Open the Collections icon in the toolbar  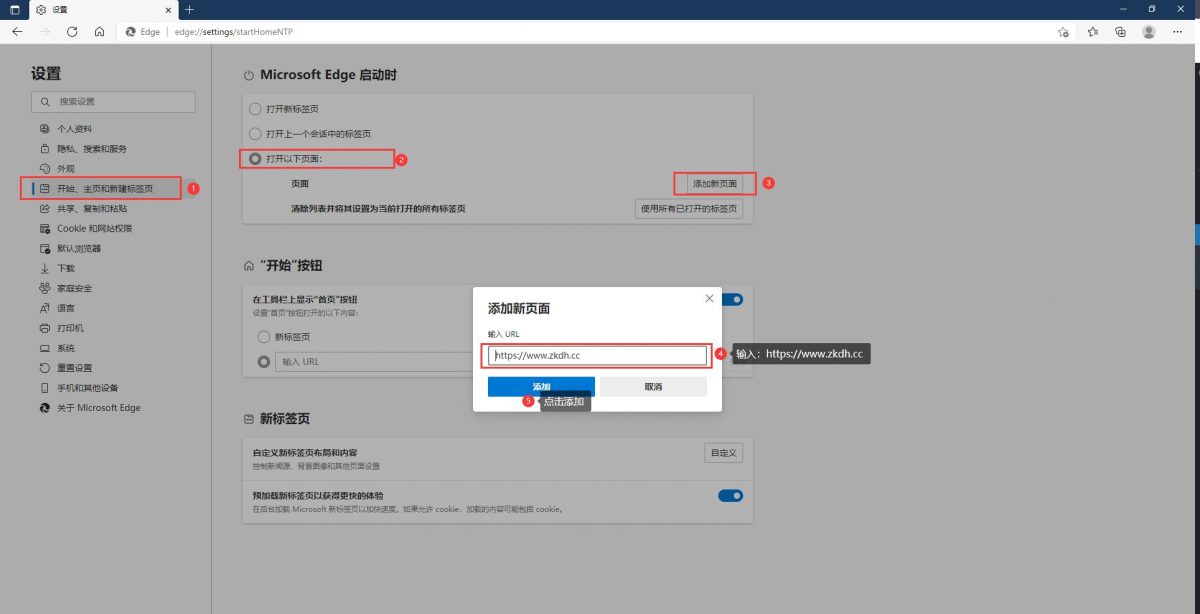pos(1121,32)
